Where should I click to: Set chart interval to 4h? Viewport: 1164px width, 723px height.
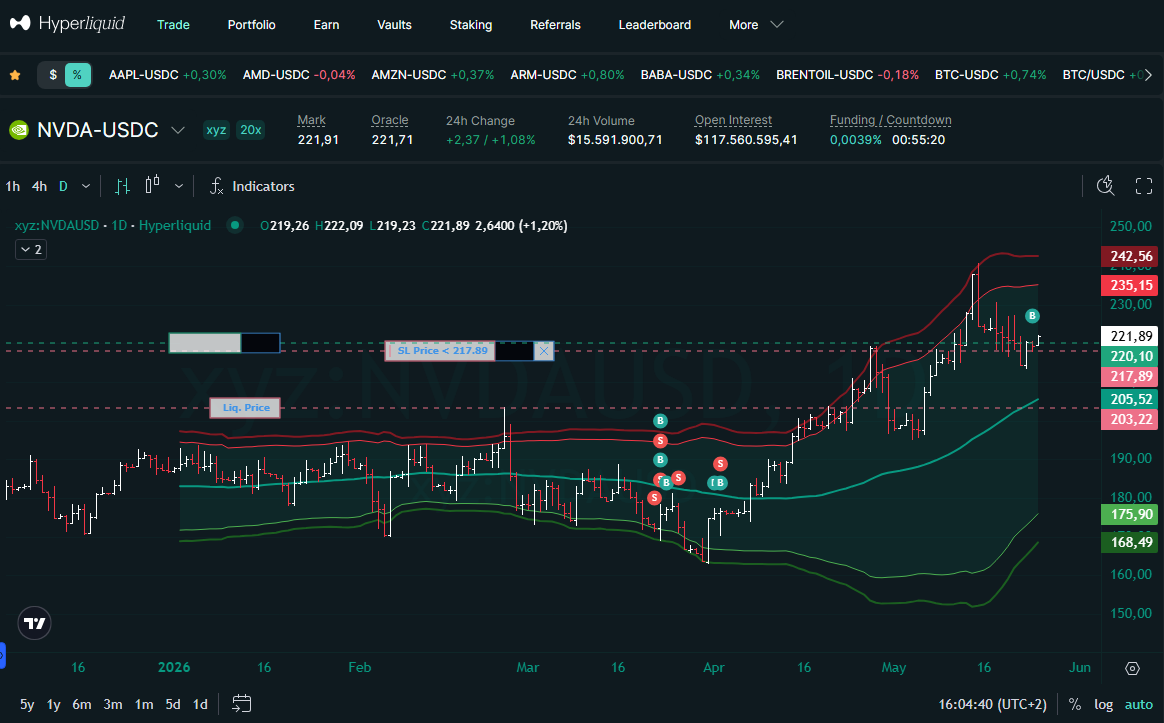(39, 186)
